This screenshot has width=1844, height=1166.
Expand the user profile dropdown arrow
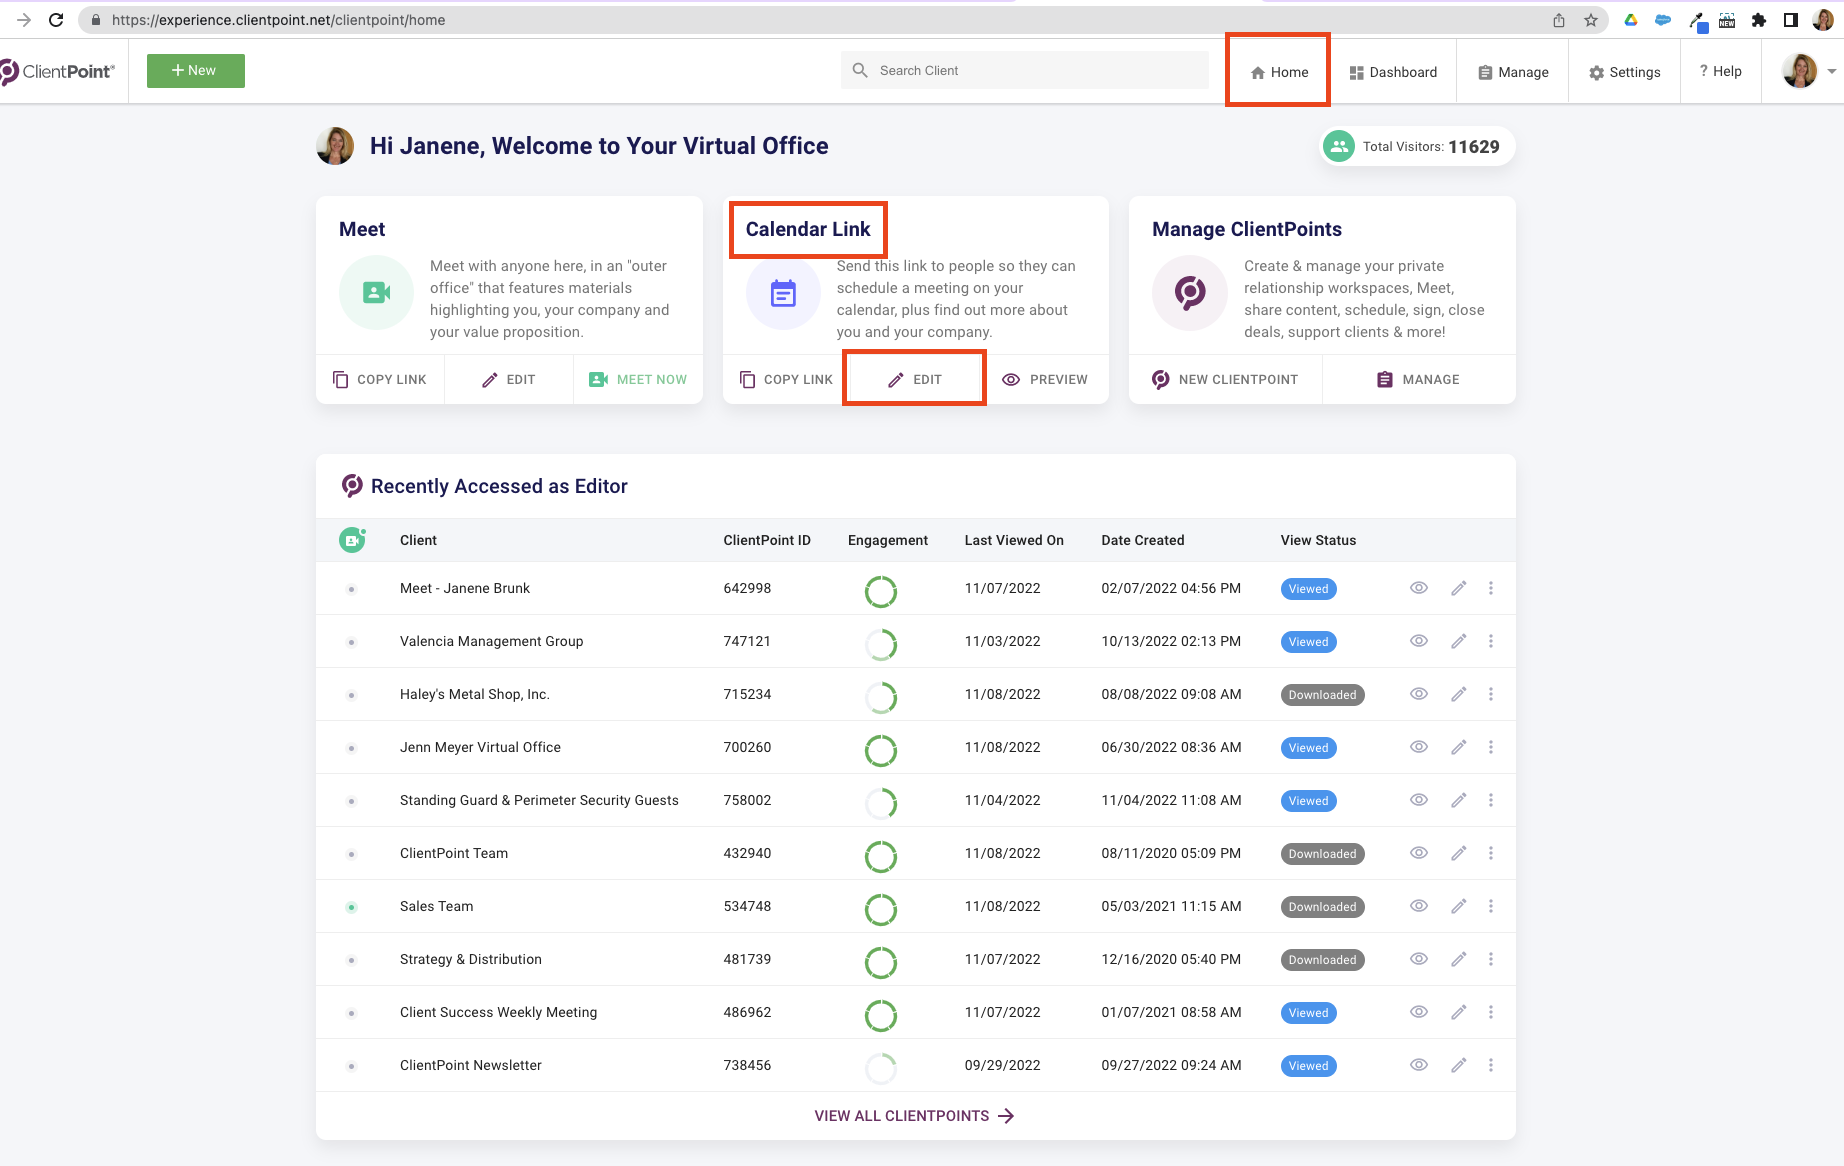click(1831, 71)
